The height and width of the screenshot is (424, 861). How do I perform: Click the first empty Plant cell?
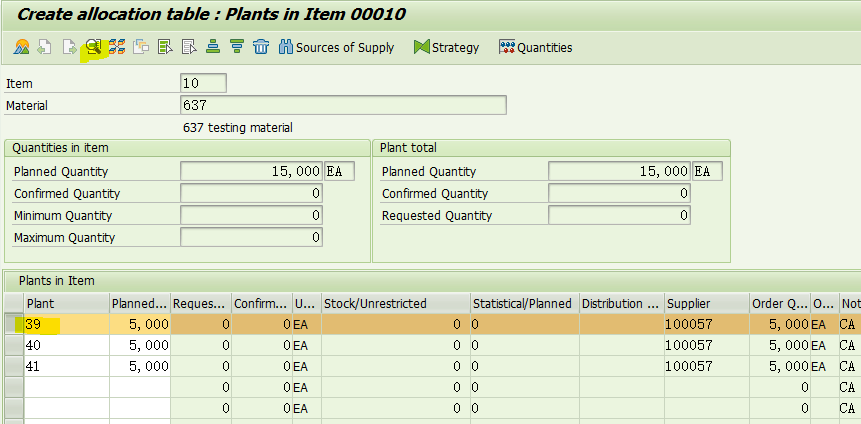click(67, 387)
